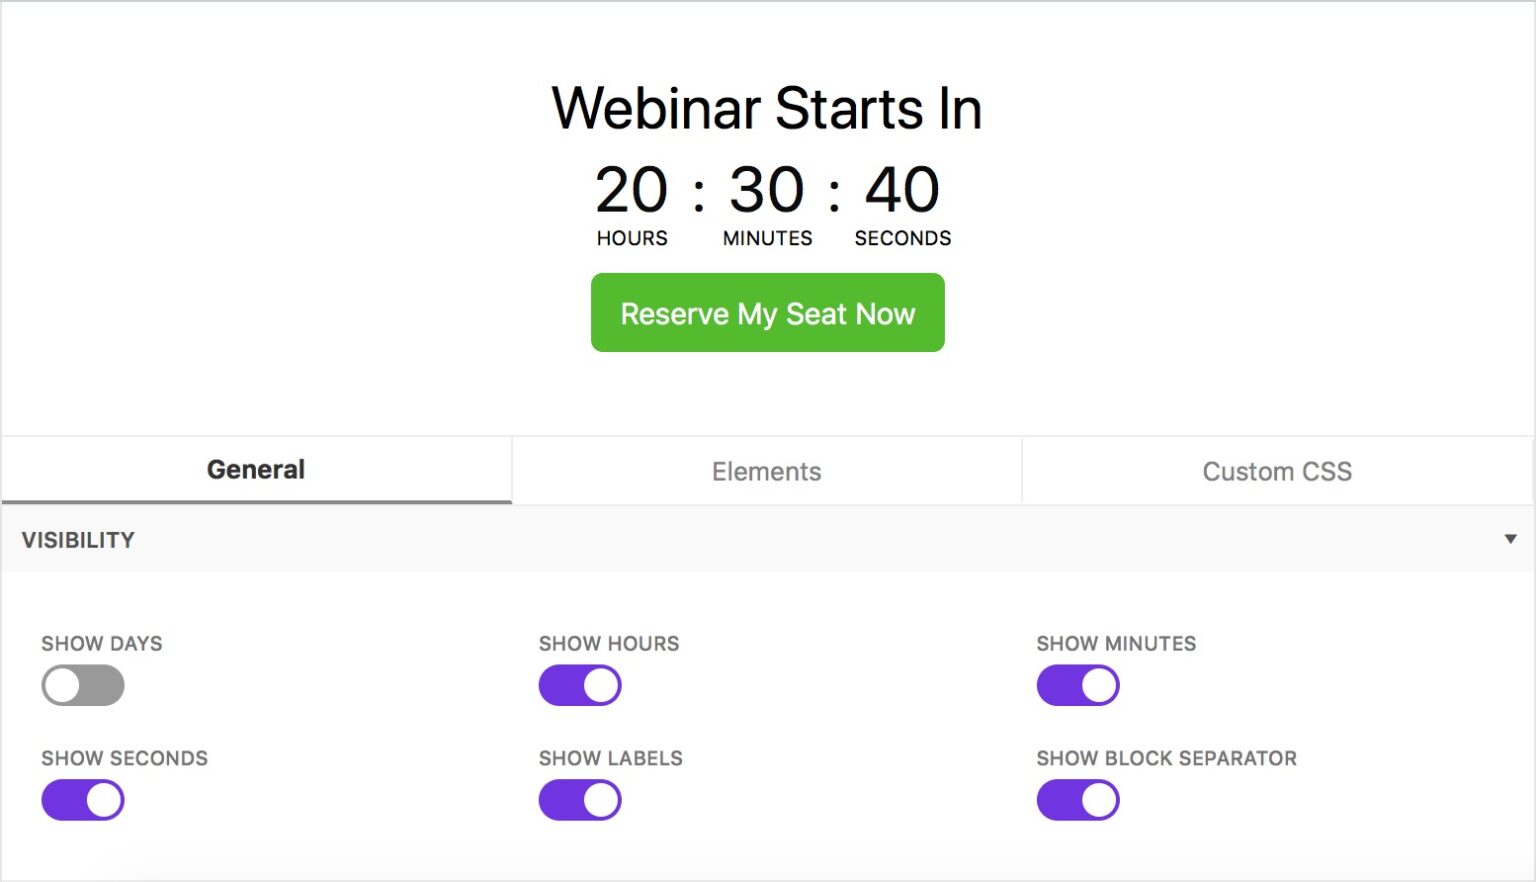Viewport: 1536px width, 882px height.
Task: Collapse the VISIBILITY section arrow
Action: (x=1510, y=539)
